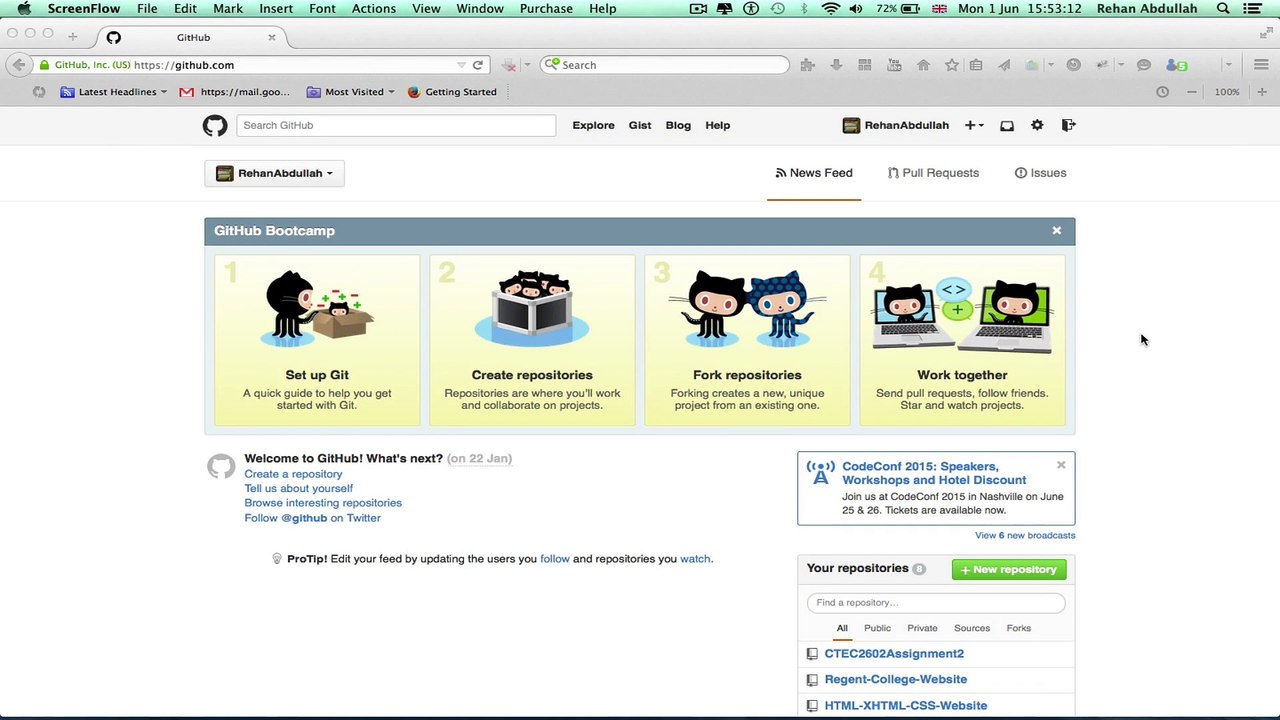Close the GitHub Bootcamp banner
Image resolution: width=1280 pixels, height=720 pixels.
tap(1056, 231)
